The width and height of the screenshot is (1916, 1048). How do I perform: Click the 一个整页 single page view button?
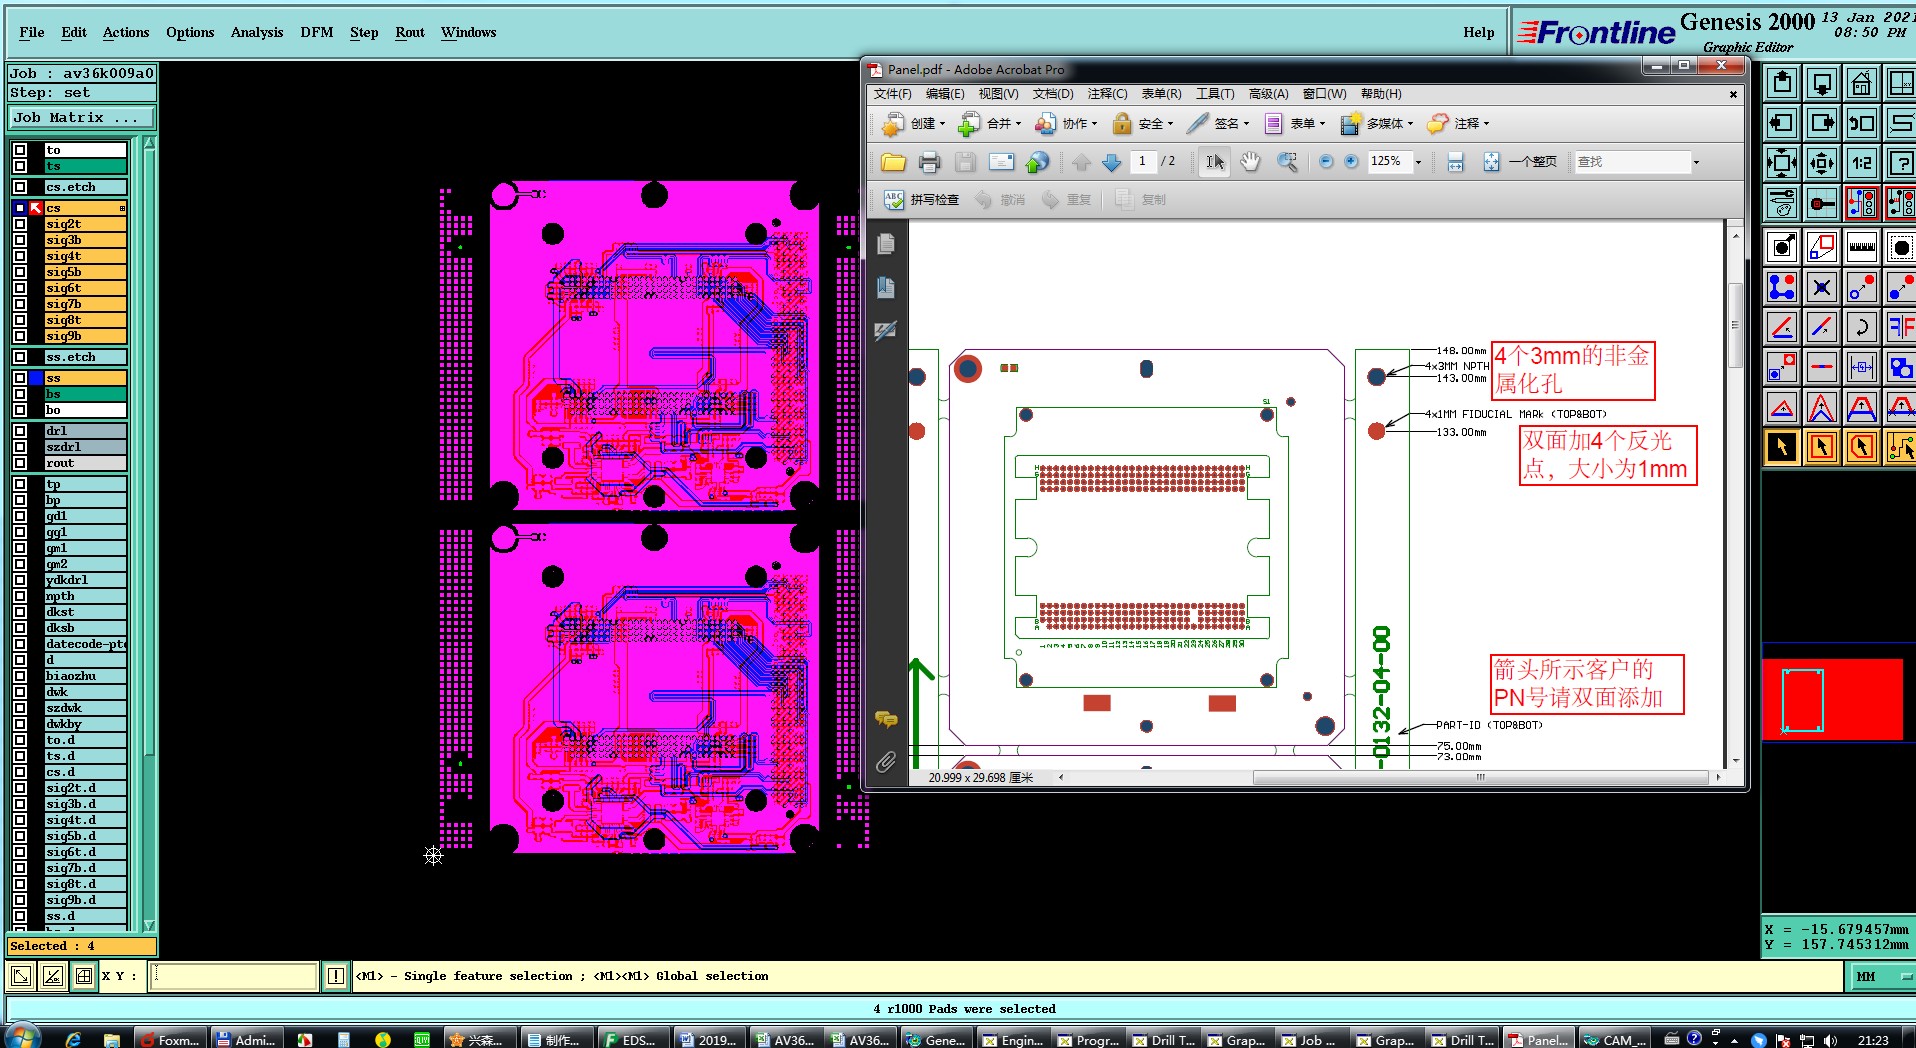click(1520, 162)
